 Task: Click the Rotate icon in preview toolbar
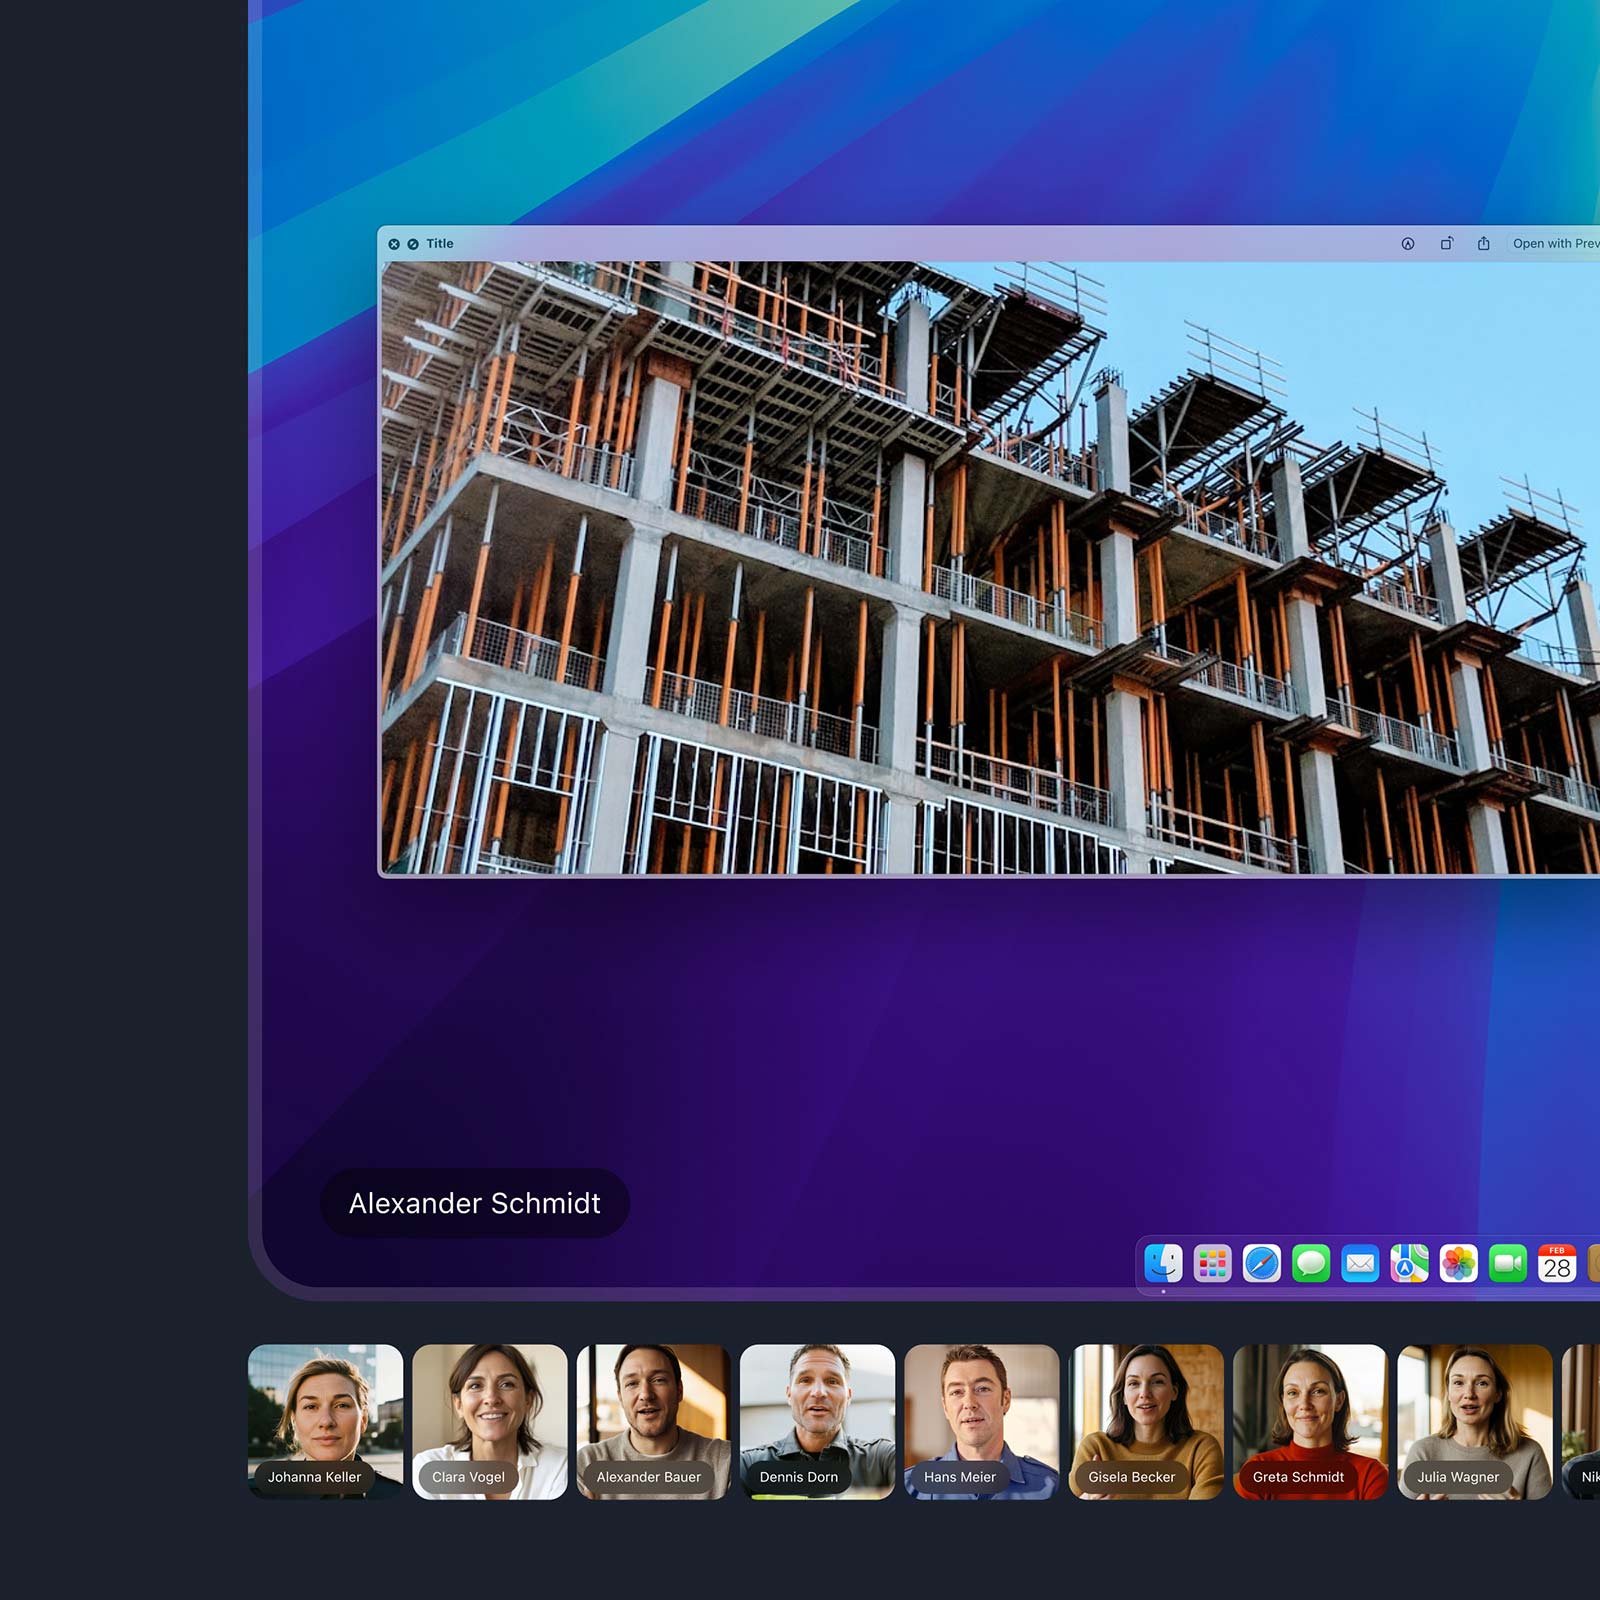[x=1446, y=244]
